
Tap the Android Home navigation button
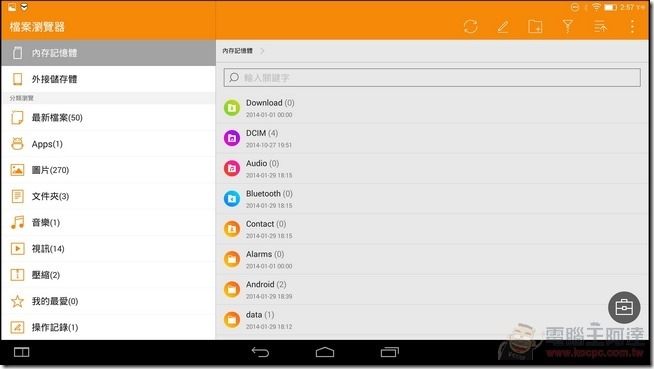pyautogui.click(x=325, y=352)
